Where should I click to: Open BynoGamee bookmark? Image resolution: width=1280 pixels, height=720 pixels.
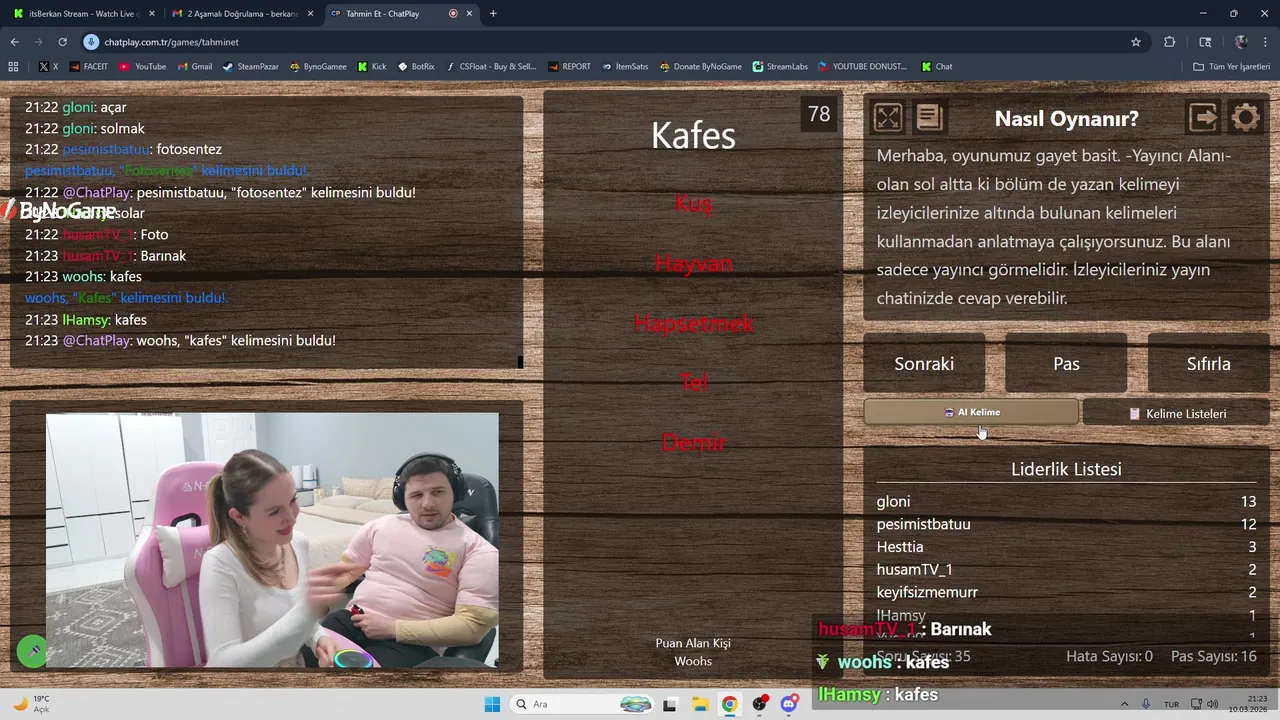318,67
